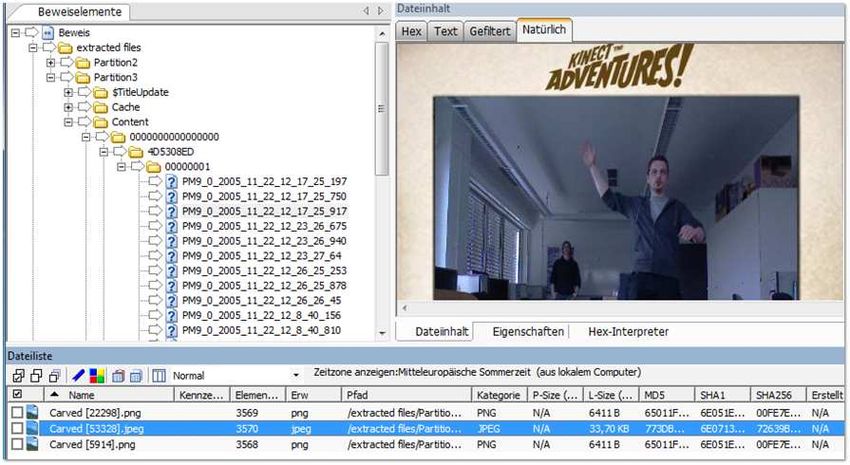Expand the Cache node
850x465 pixels.
(x=68, y=107)
